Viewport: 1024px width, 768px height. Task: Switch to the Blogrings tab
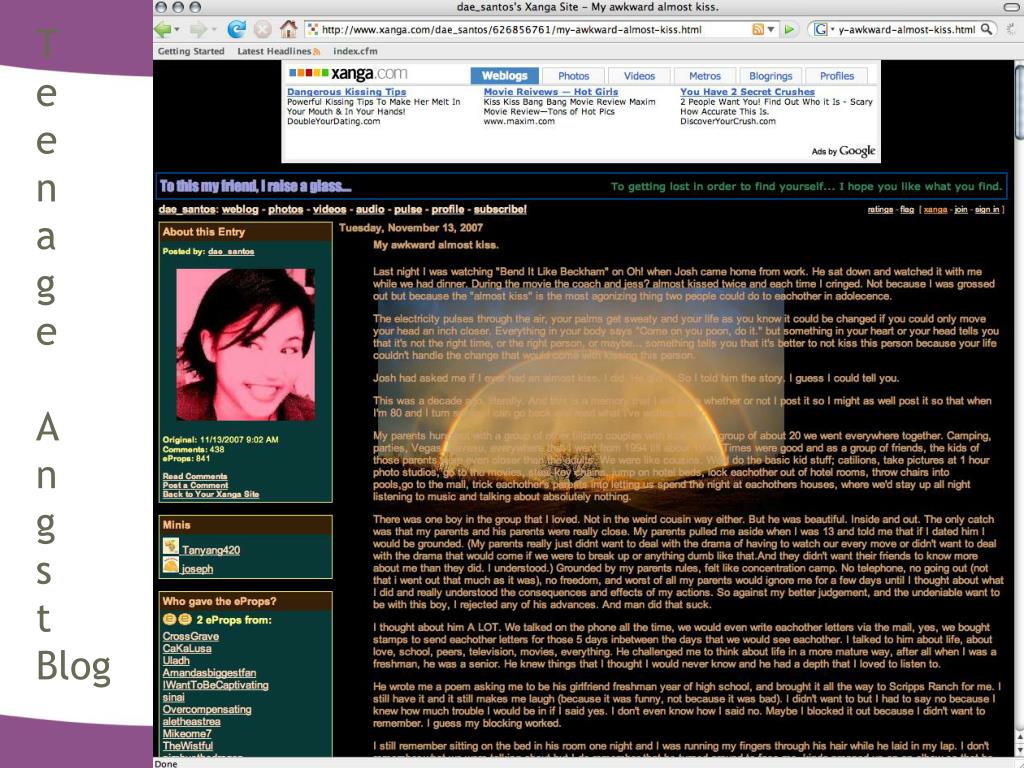pos(771,76)
